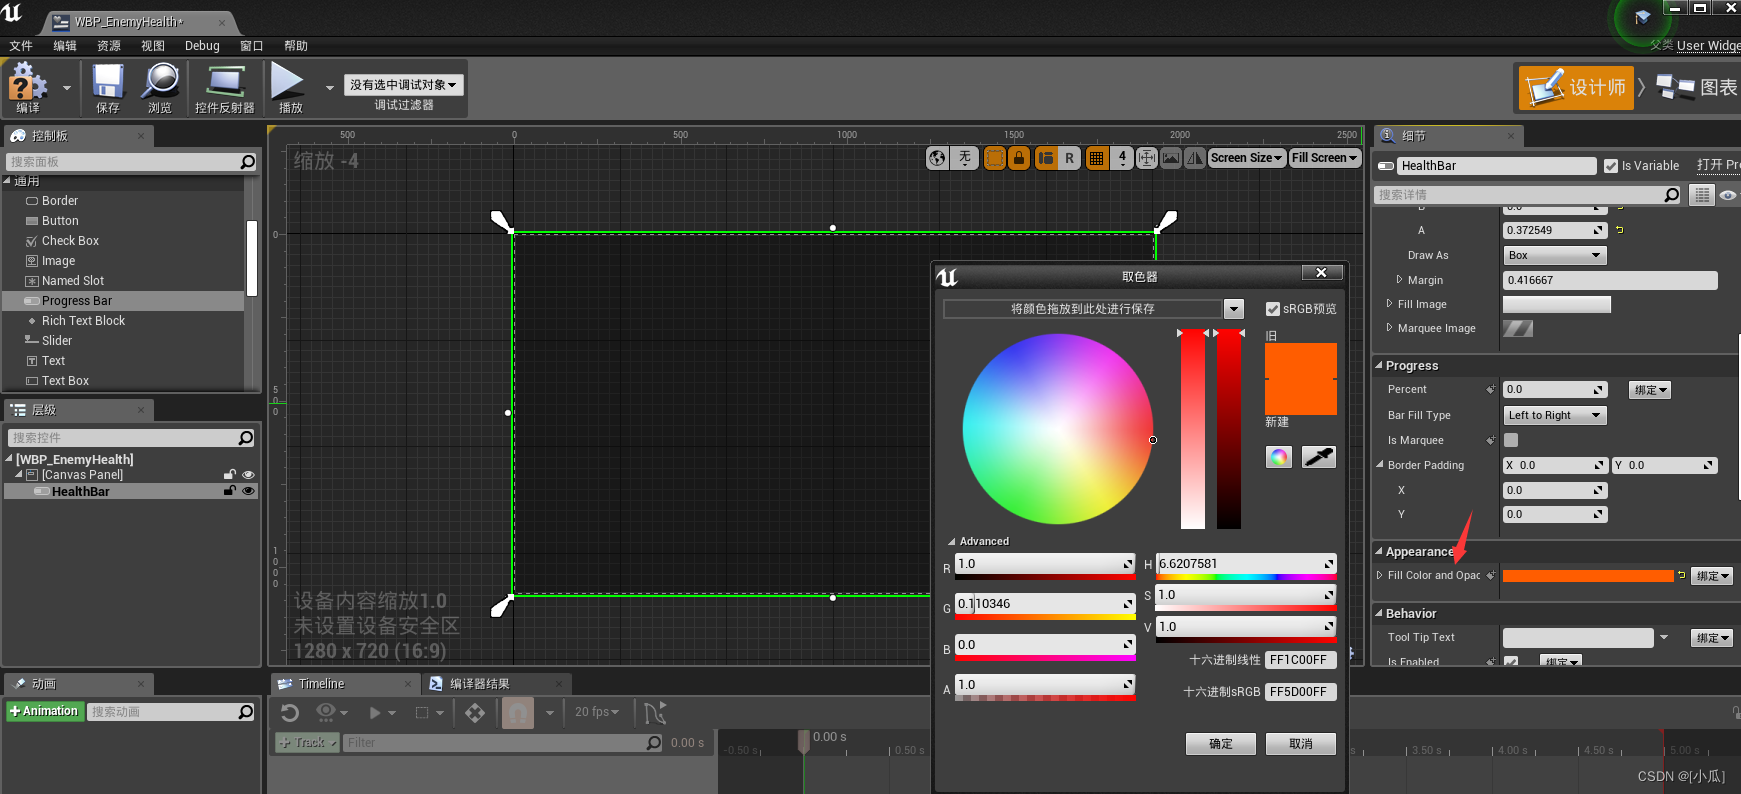Click the landscape image icon in viewport toolbar
The height and width of the screenshot is (794, 1741).
click(x=1171, y=158)
